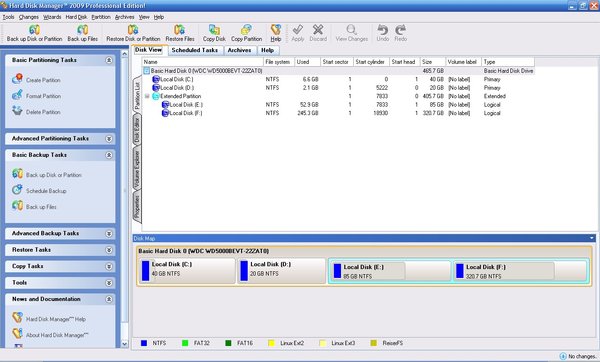Select Local Disk (C:) in disk map
This screenshot has height=362, width=600.
(187, 271)
